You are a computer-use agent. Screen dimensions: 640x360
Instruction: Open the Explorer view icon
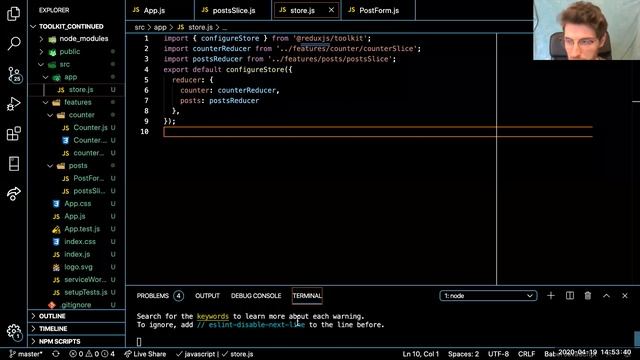point(13,13)
